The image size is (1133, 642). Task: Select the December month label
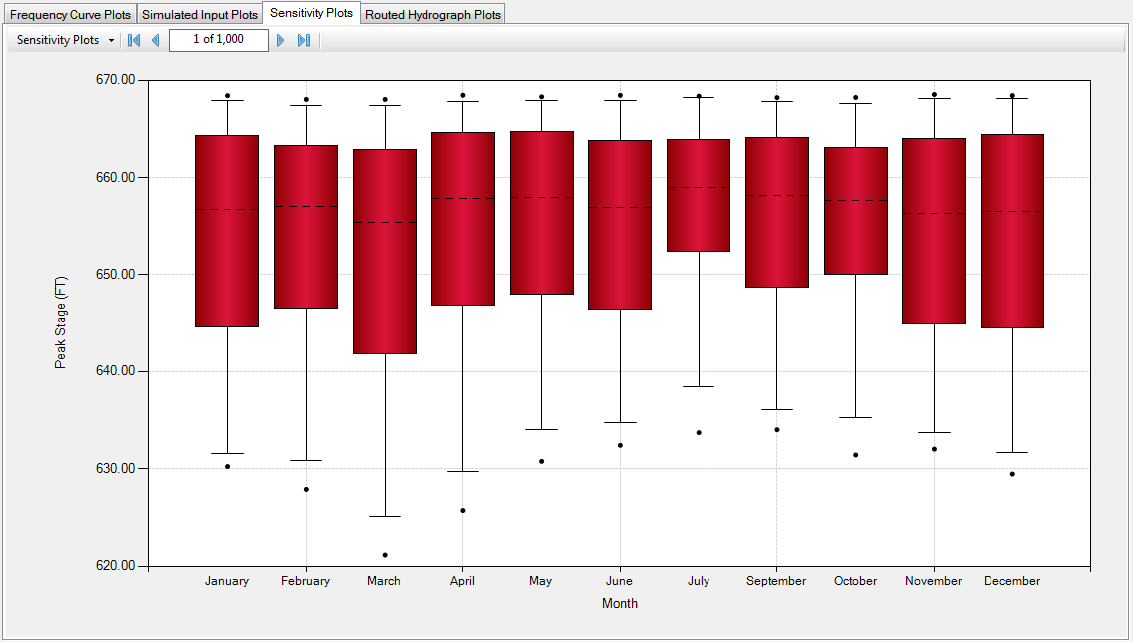(x=1011, y=580)
